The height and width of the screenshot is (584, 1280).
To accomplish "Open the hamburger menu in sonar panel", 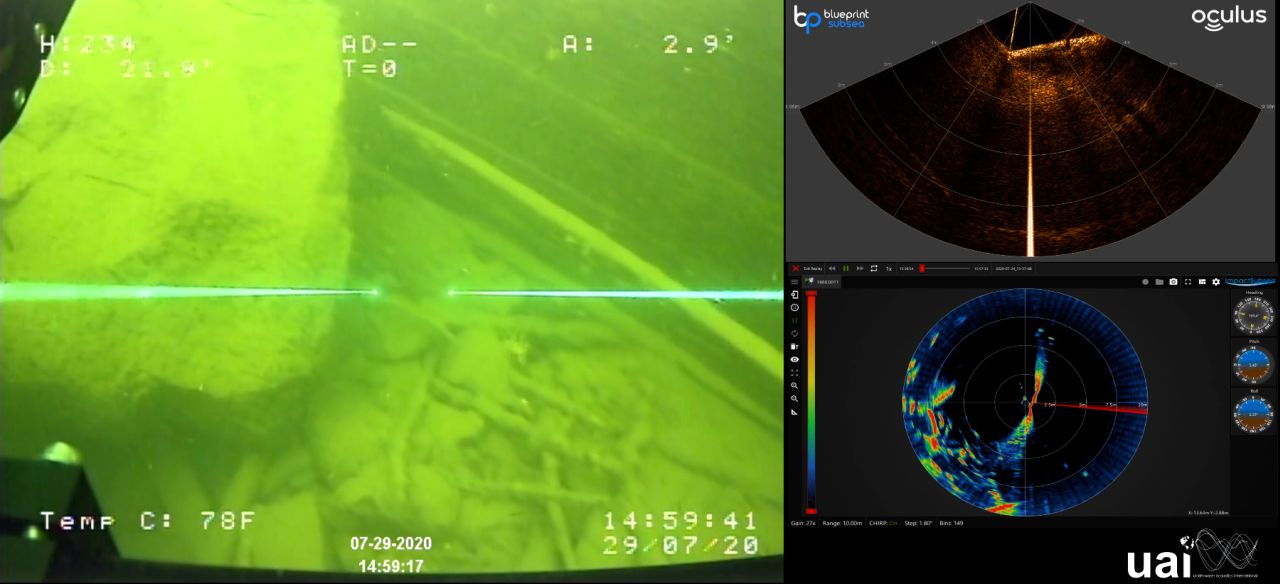I will coord(795,282).
